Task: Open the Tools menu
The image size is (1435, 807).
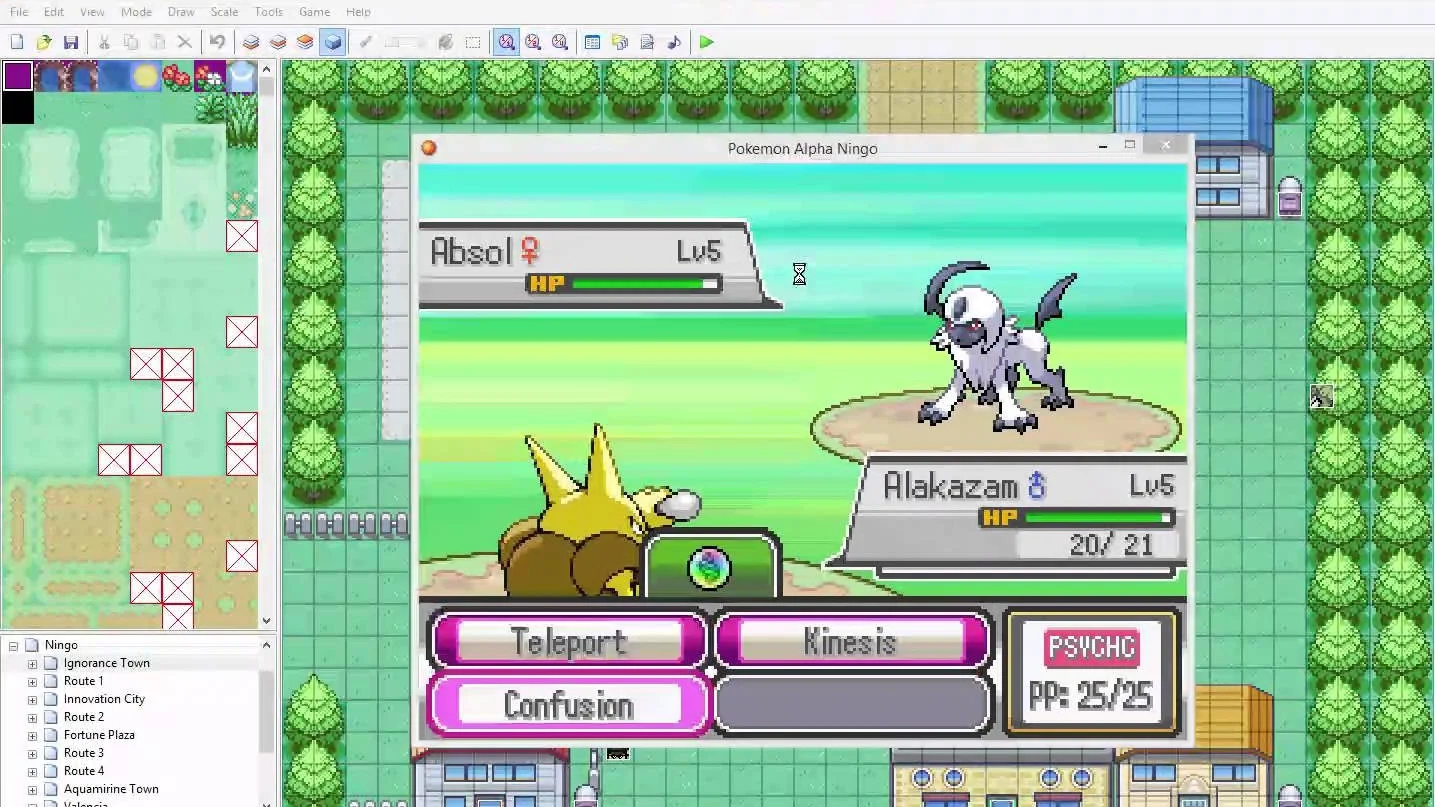Action: pyautogui.click(x=267, y=12)
